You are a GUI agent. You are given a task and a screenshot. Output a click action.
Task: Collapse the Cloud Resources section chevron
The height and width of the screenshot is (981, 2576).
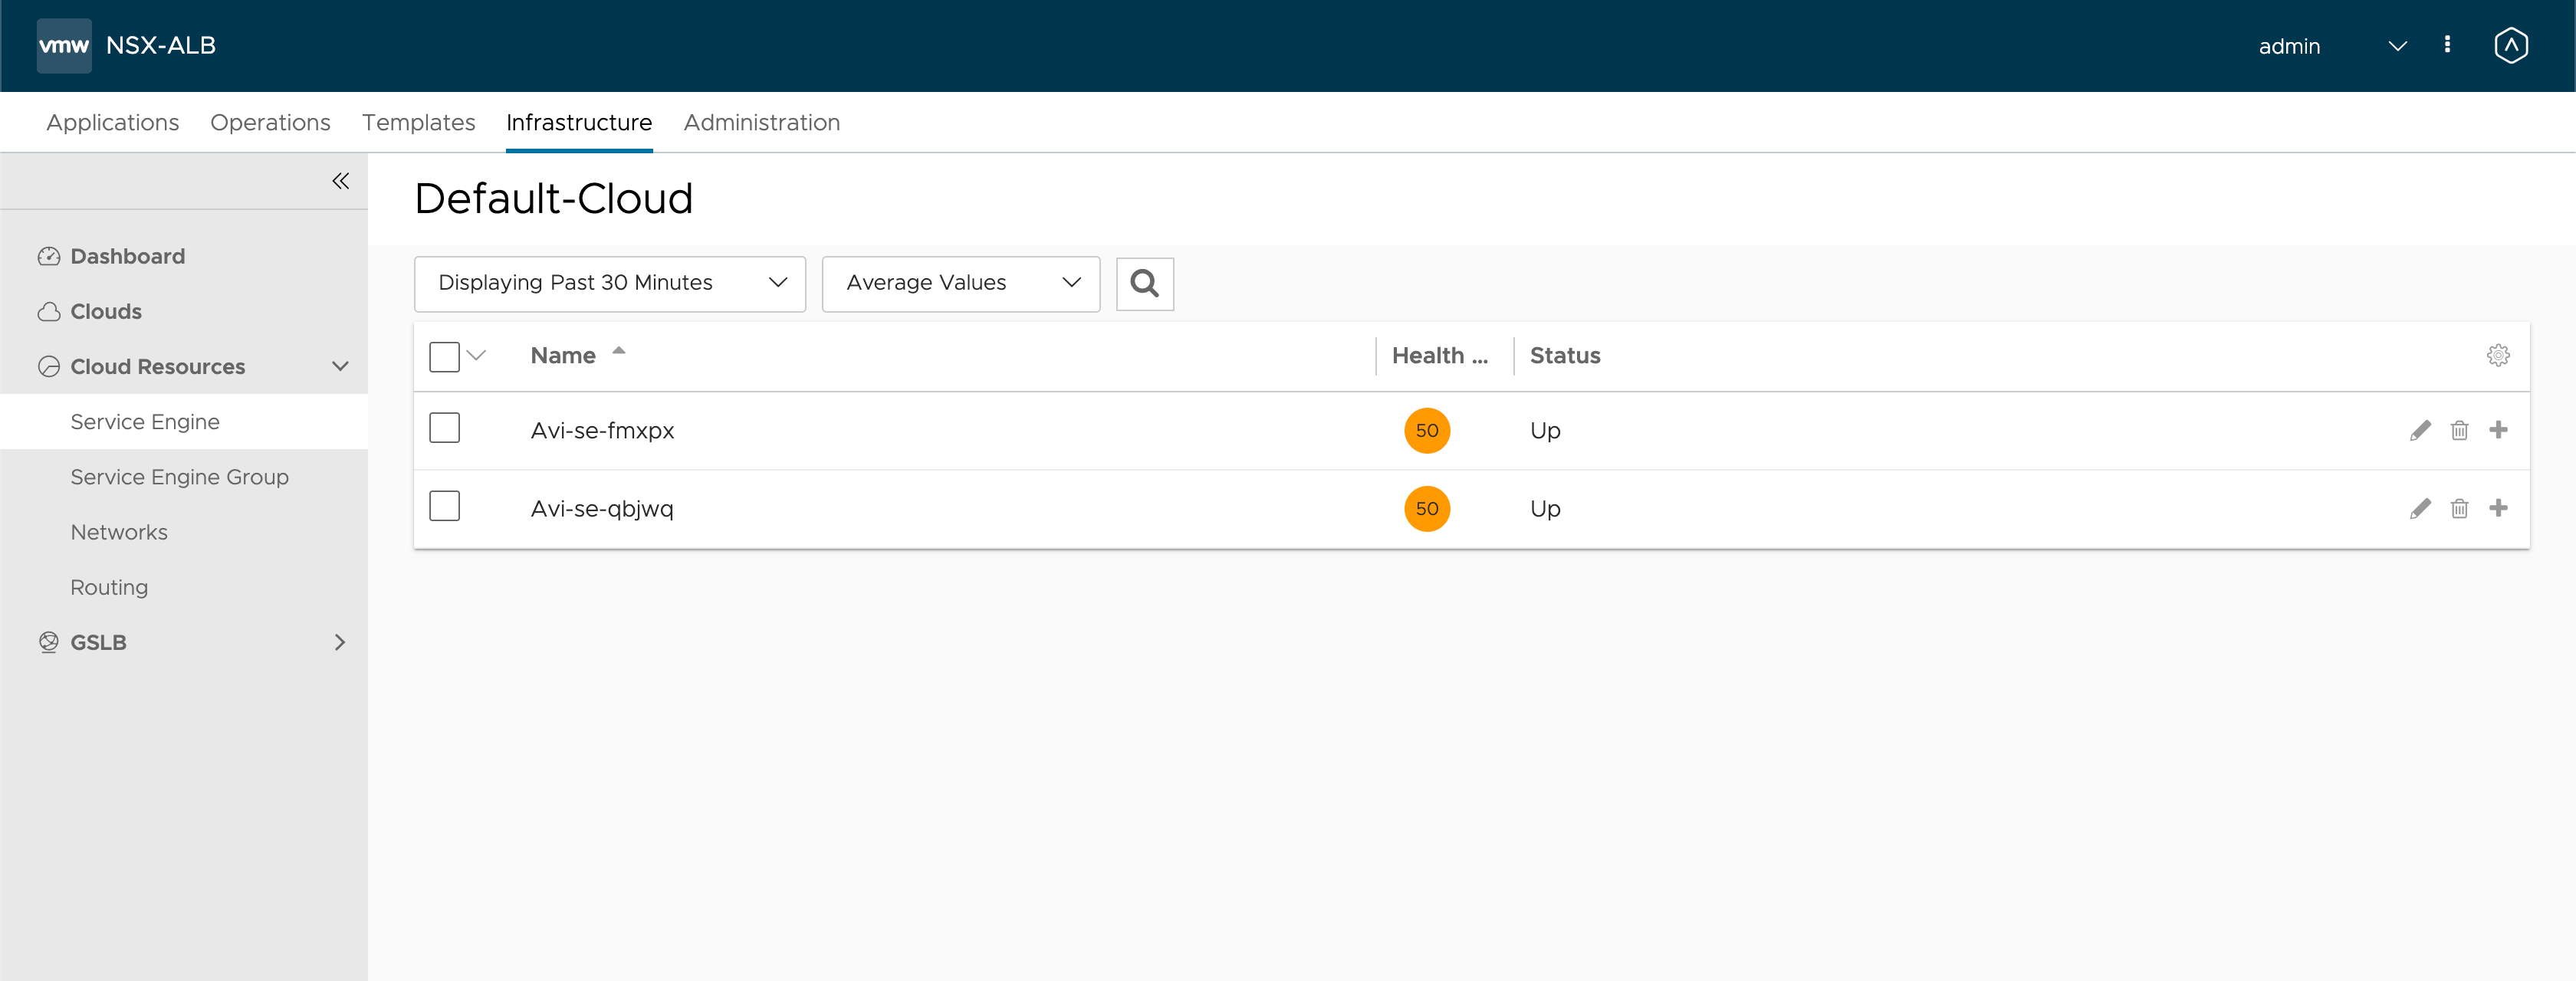(340, 366)
